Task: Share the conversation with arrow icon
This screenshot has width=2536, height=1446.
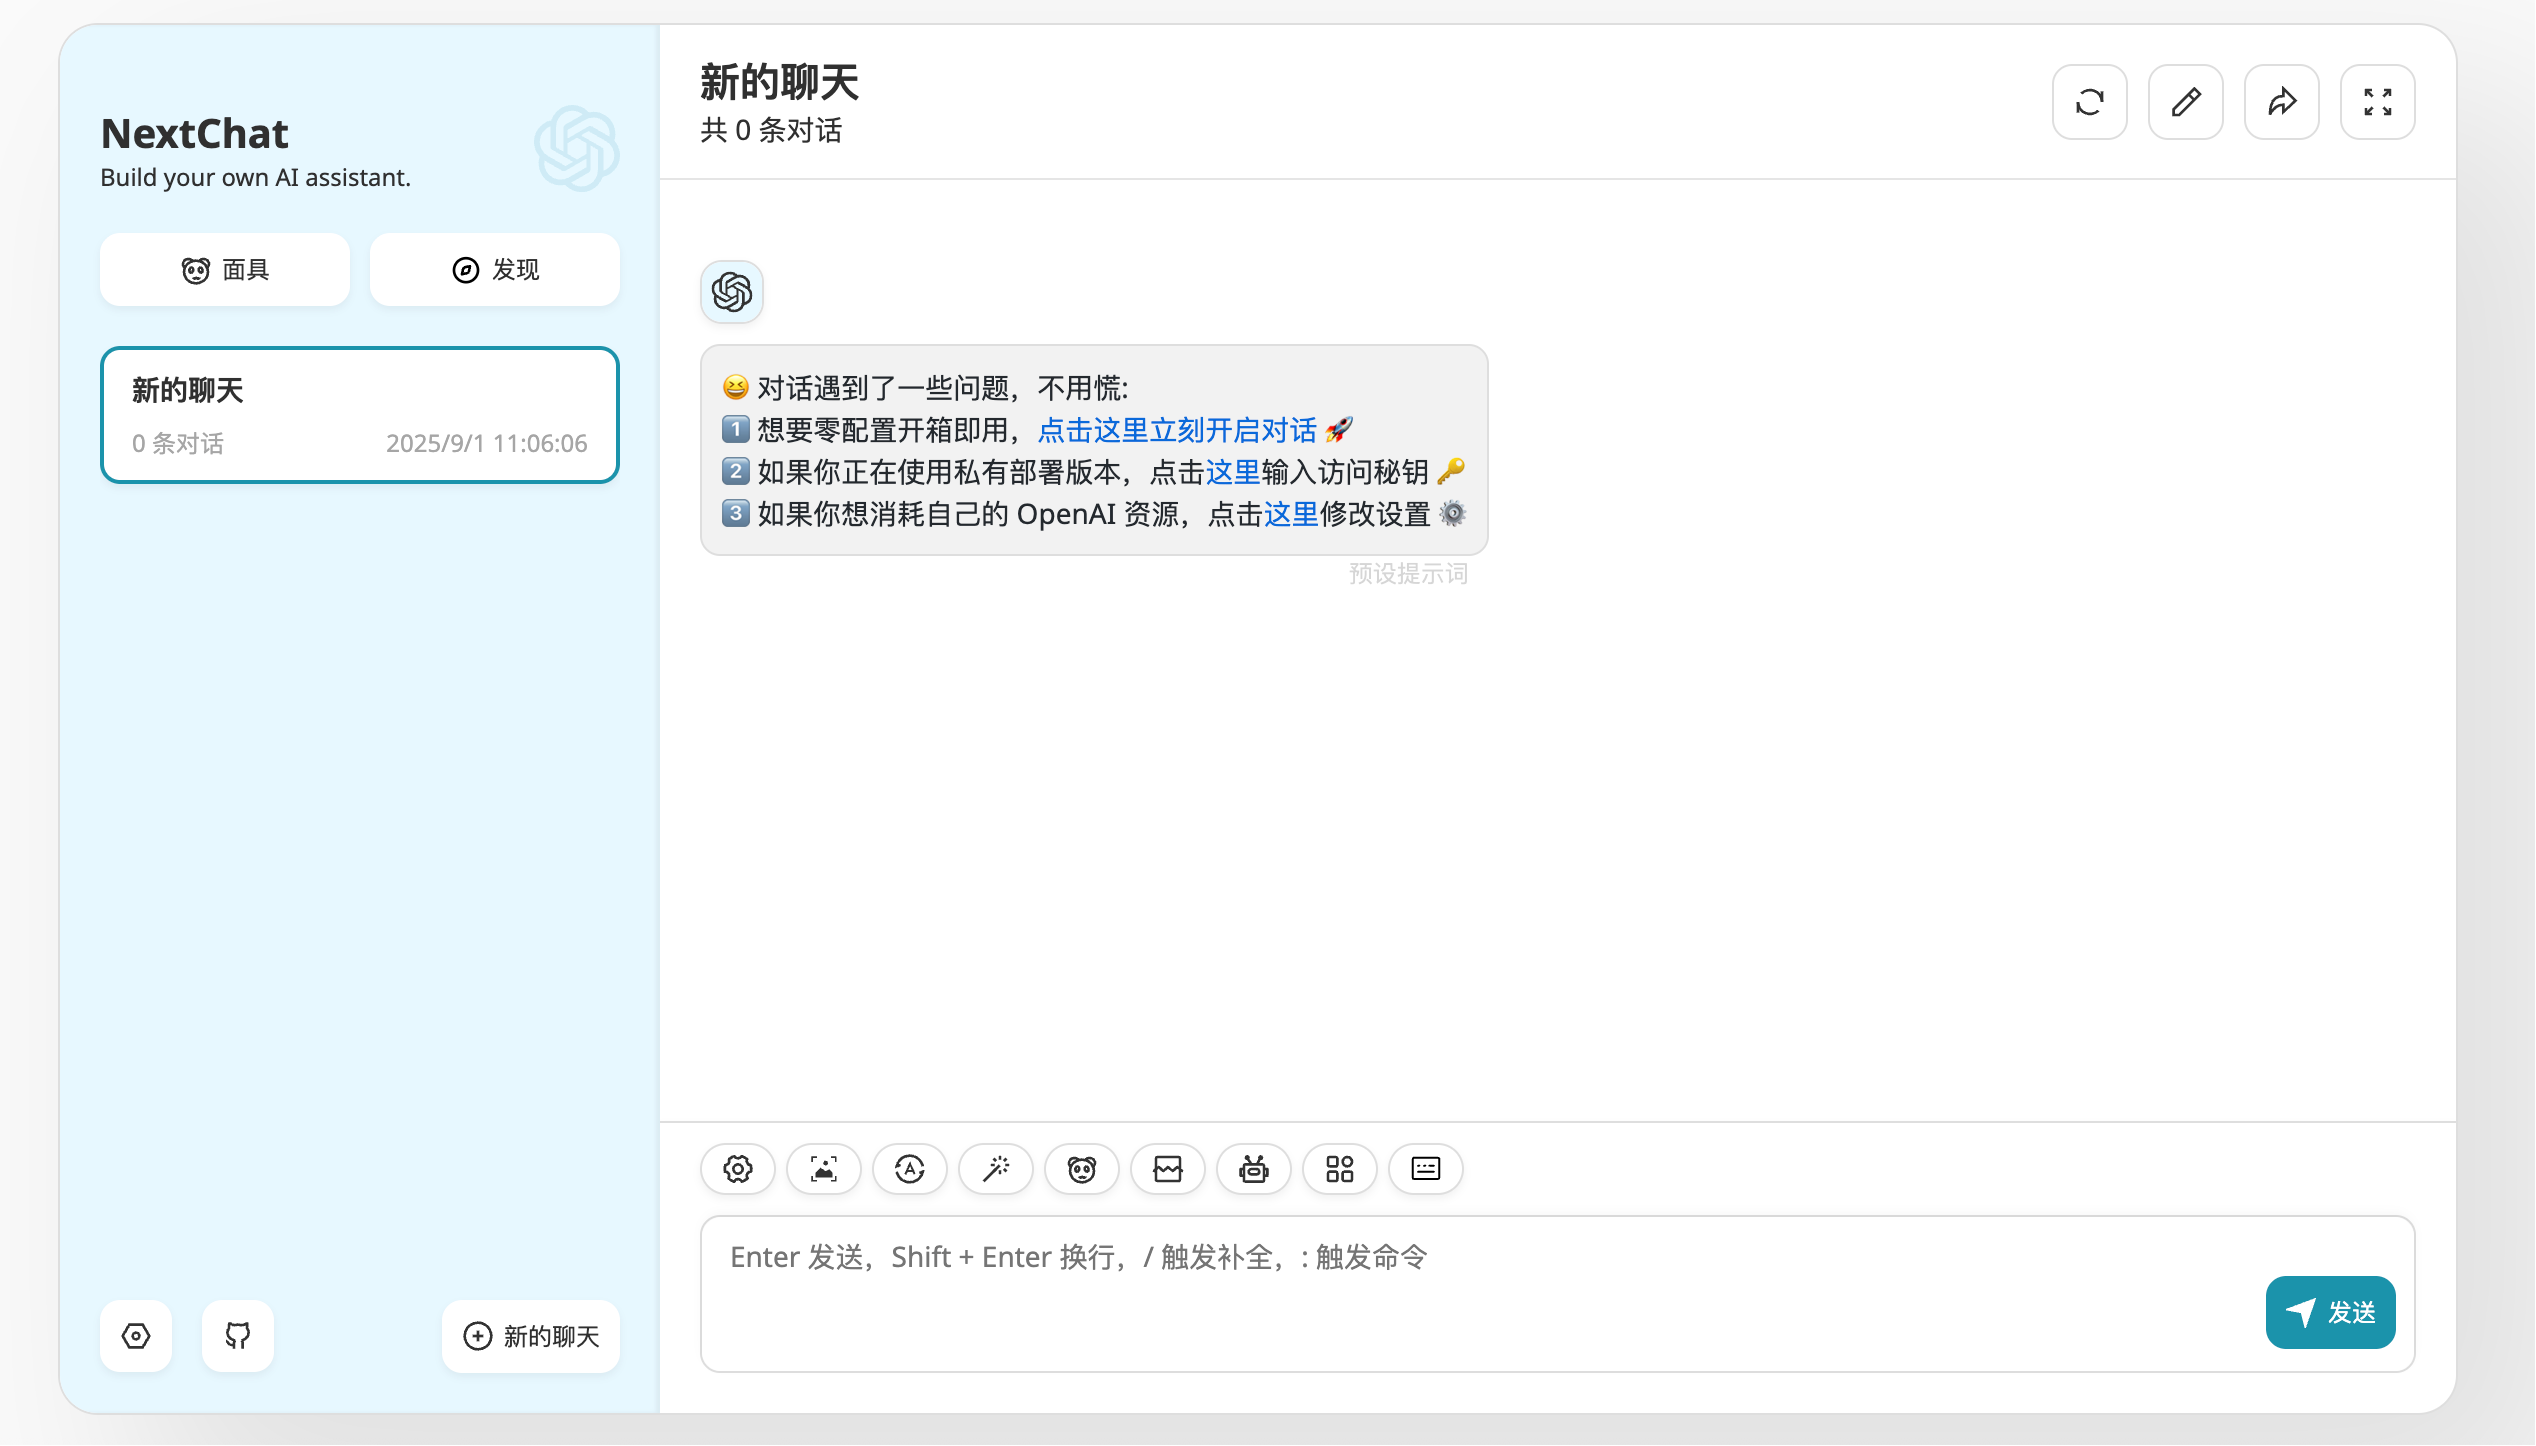Action: tap(2282, 102)
